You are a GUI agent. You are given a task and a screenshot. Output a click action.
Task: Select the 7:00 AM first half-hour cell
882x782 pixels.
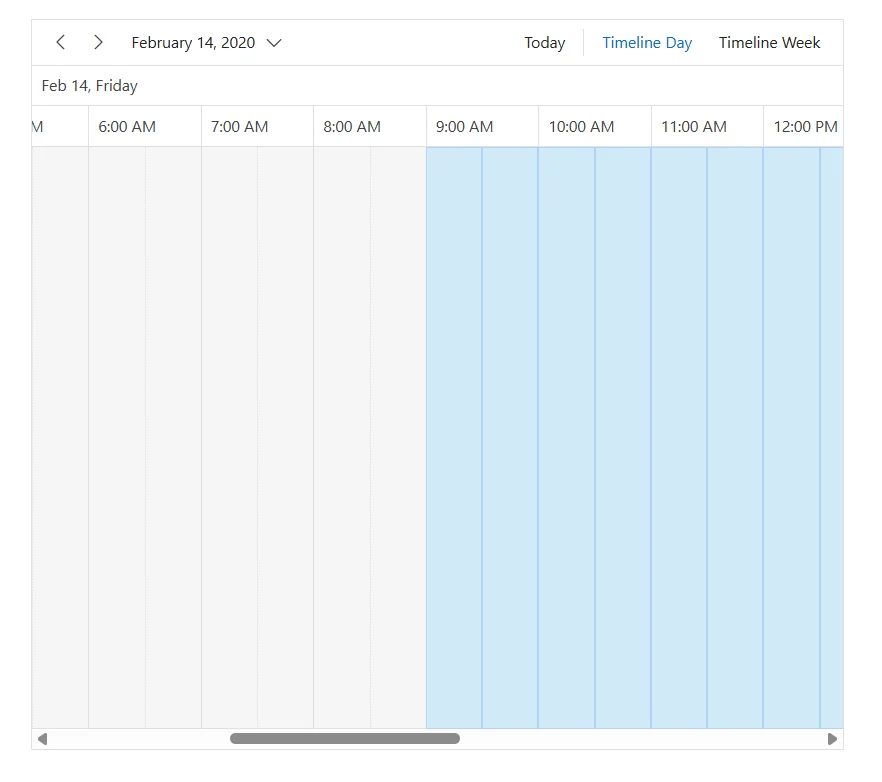click(x=230, y=438)
